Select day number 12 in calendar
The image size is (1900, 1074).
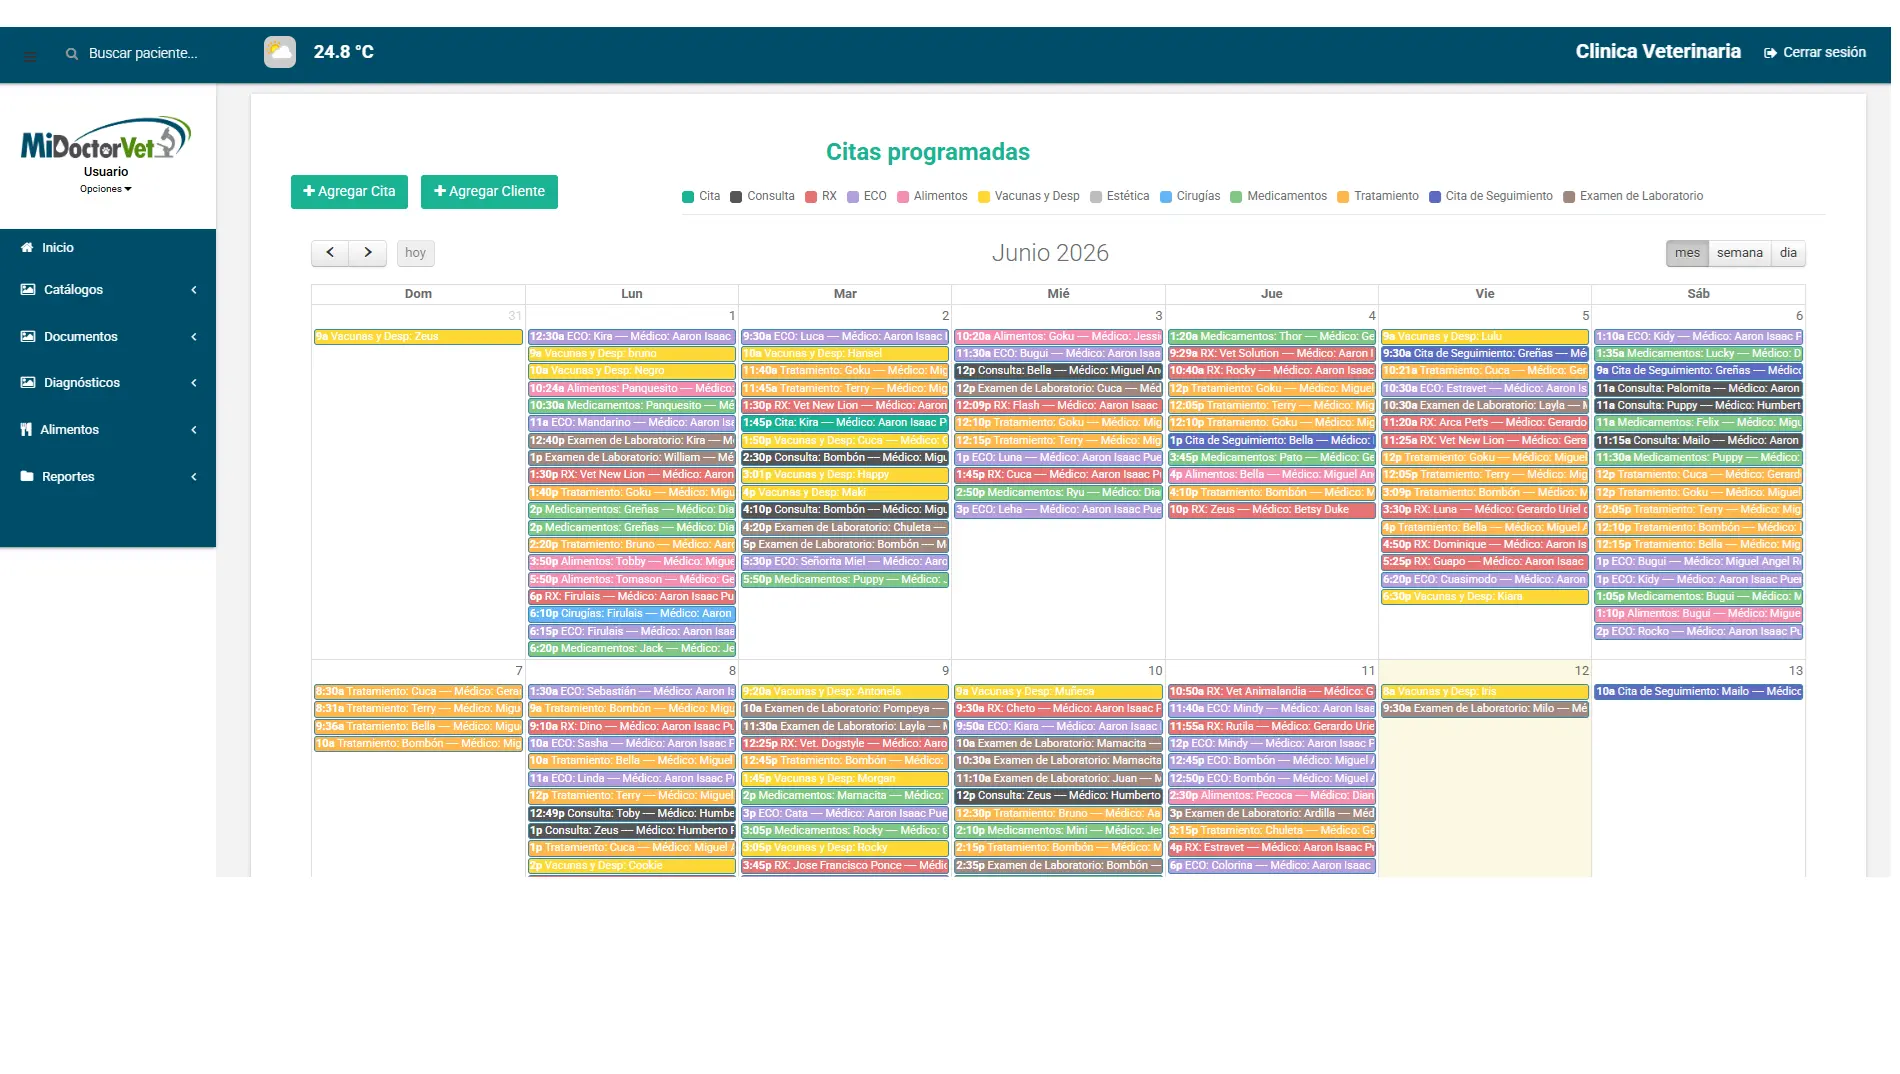1581,671
